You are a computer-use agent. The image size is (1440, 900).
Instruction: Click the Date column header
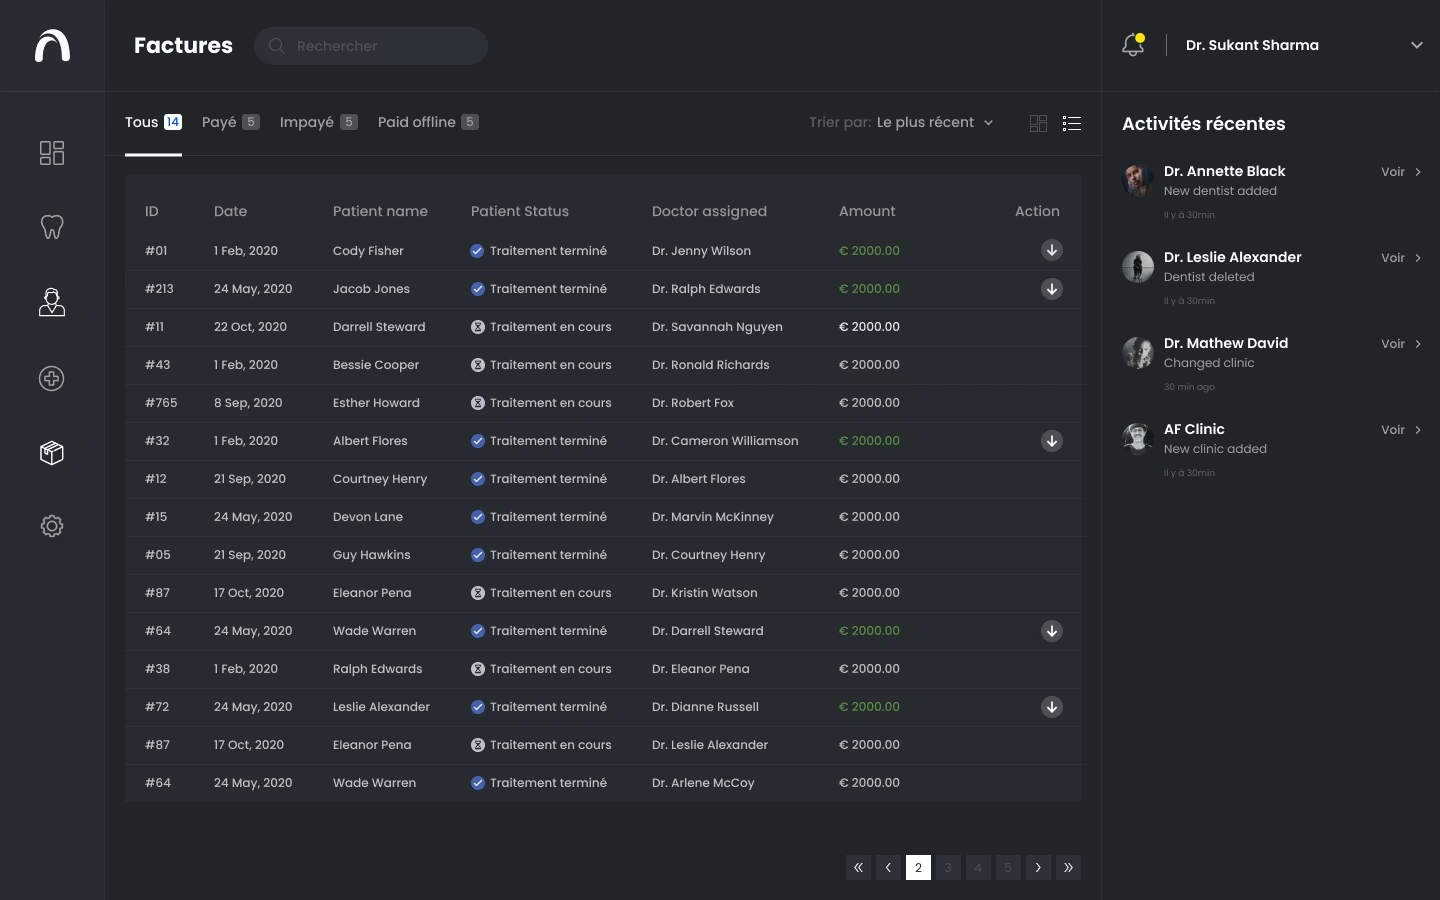230,211
